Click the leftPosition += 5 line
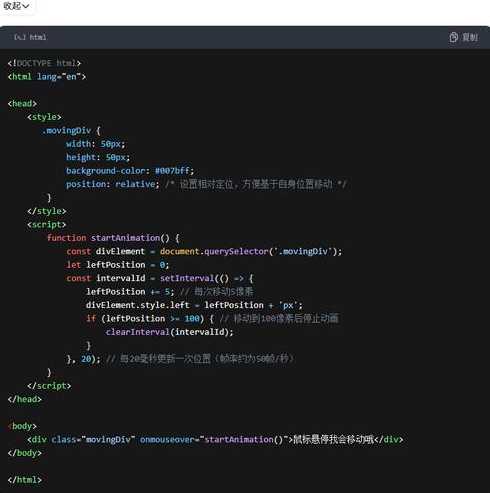Image resolution: width=490 pixels, height=493 pixels. (170, 292)
